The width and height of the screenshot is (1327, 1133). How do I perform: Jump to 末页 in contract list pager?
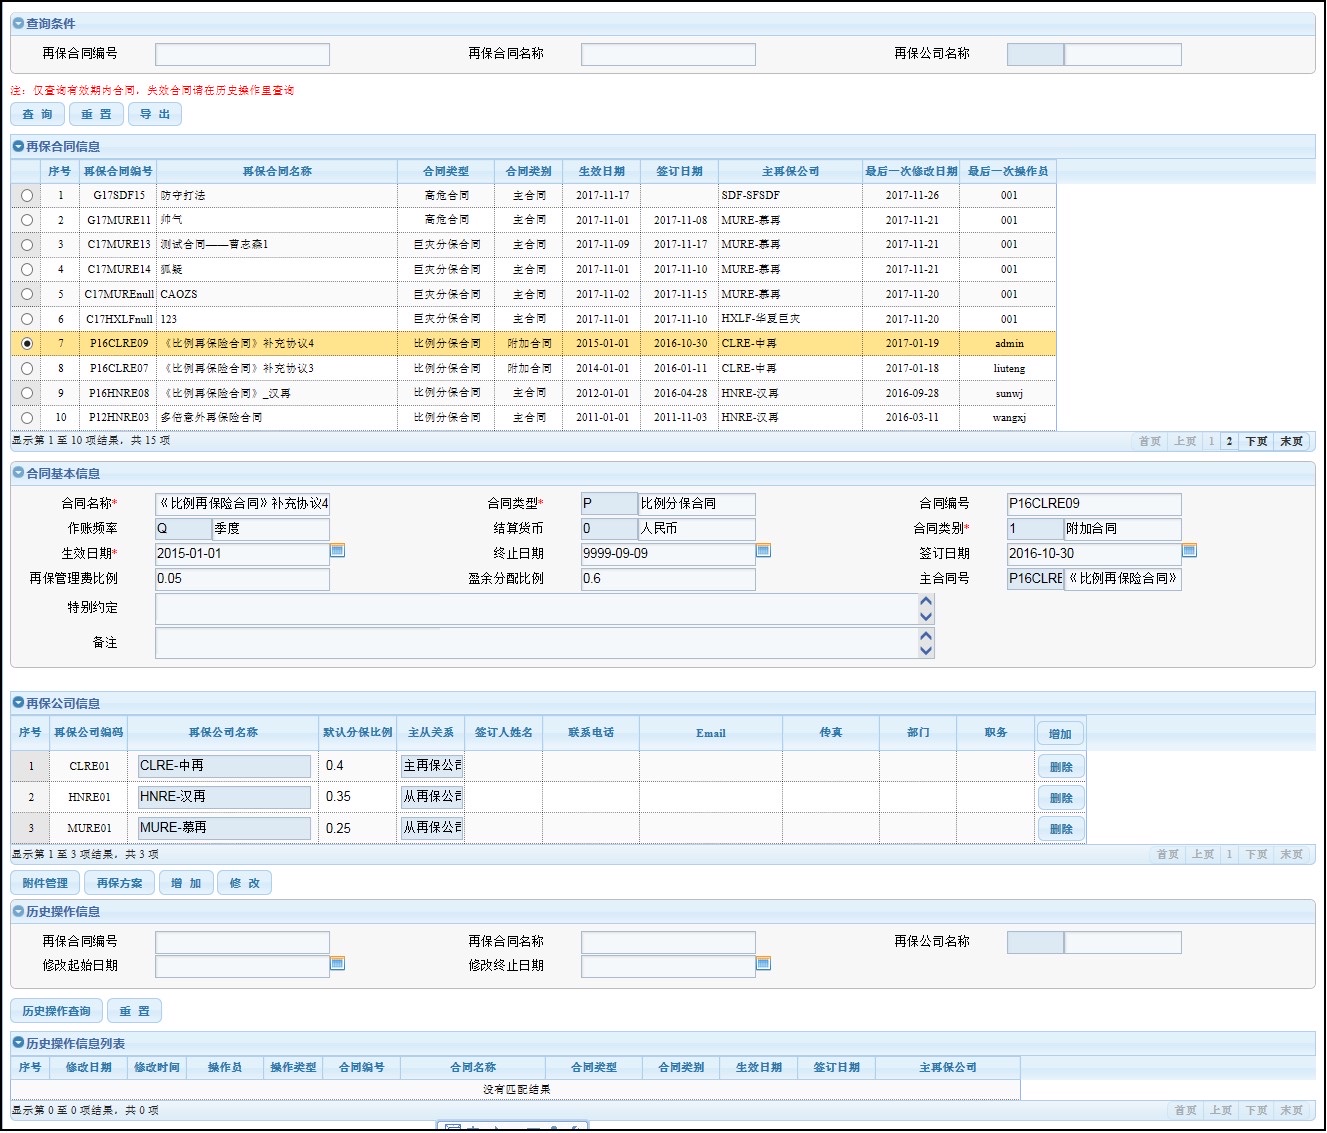(1292, 441)
